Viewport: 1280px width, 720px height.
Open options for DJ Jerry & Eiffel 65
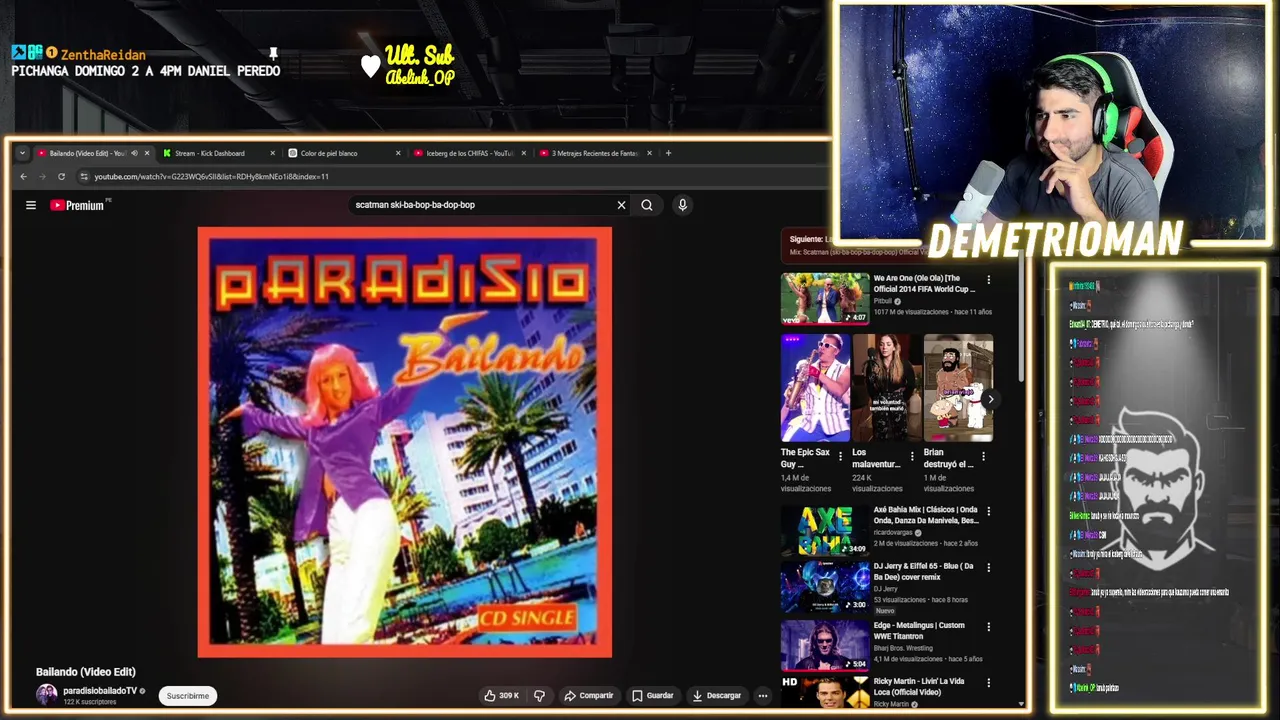click(x=988, y=568)
